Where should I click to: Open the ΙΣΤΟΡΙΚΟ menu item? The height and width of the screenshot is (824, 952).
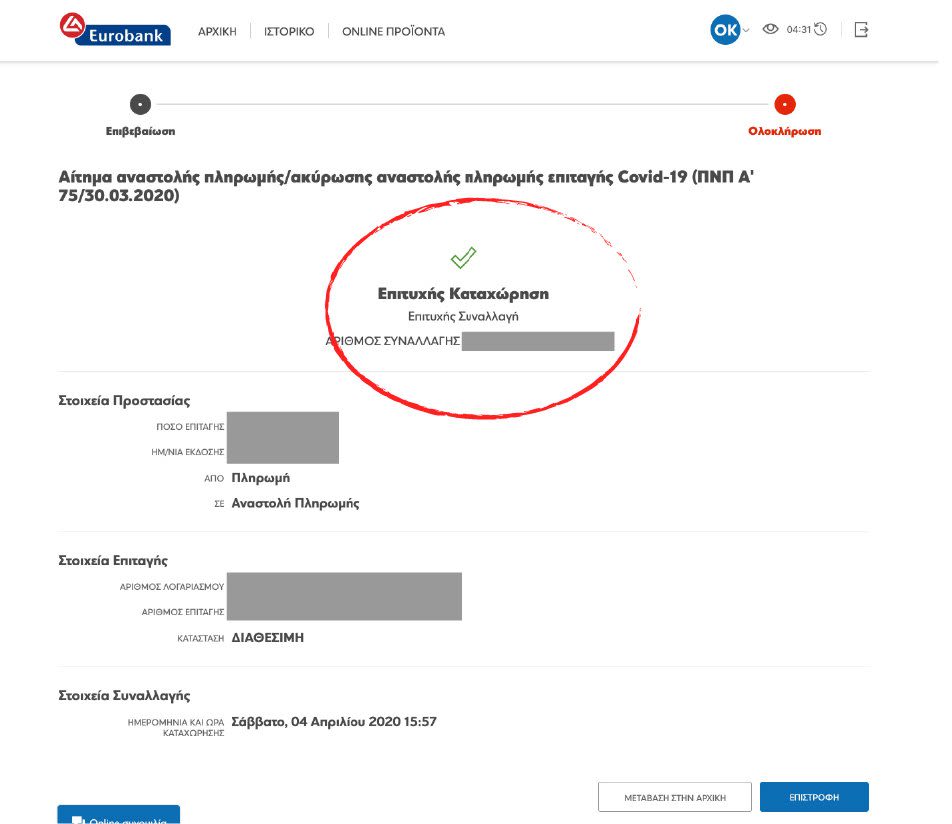[289, 32]
